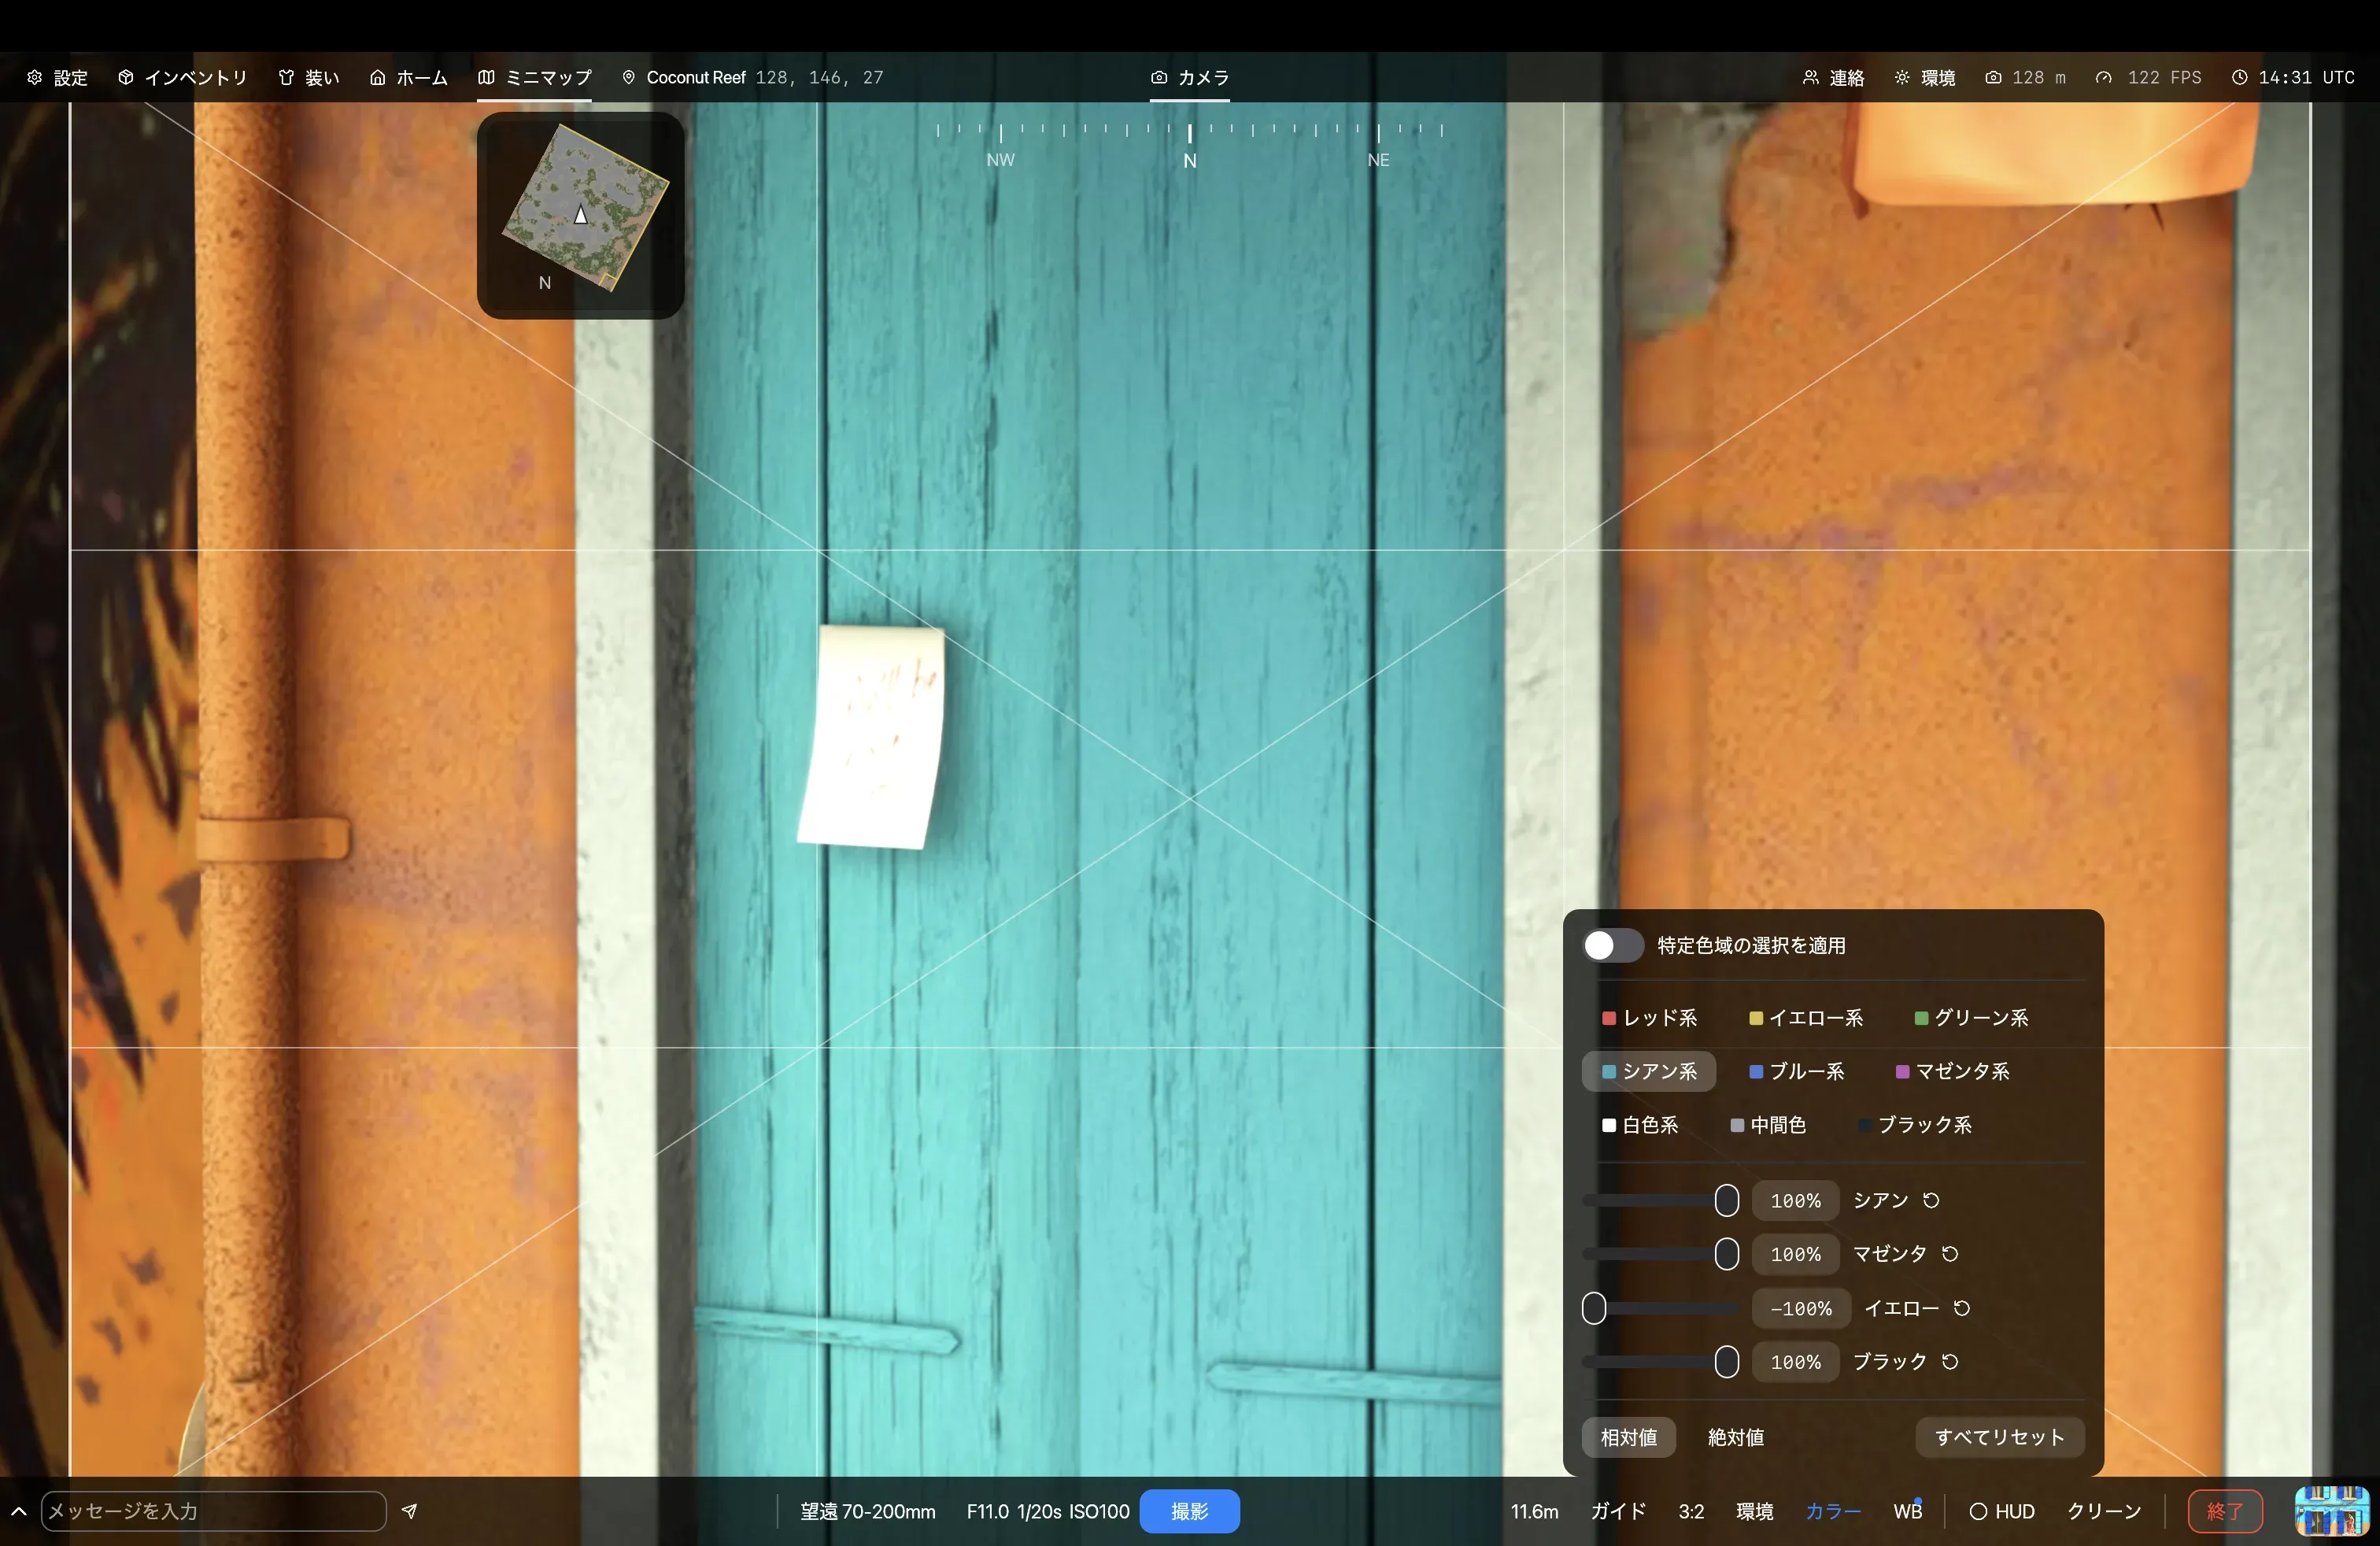
Task: Open 連絡 contacts menu
Action: coord(1833,77)
